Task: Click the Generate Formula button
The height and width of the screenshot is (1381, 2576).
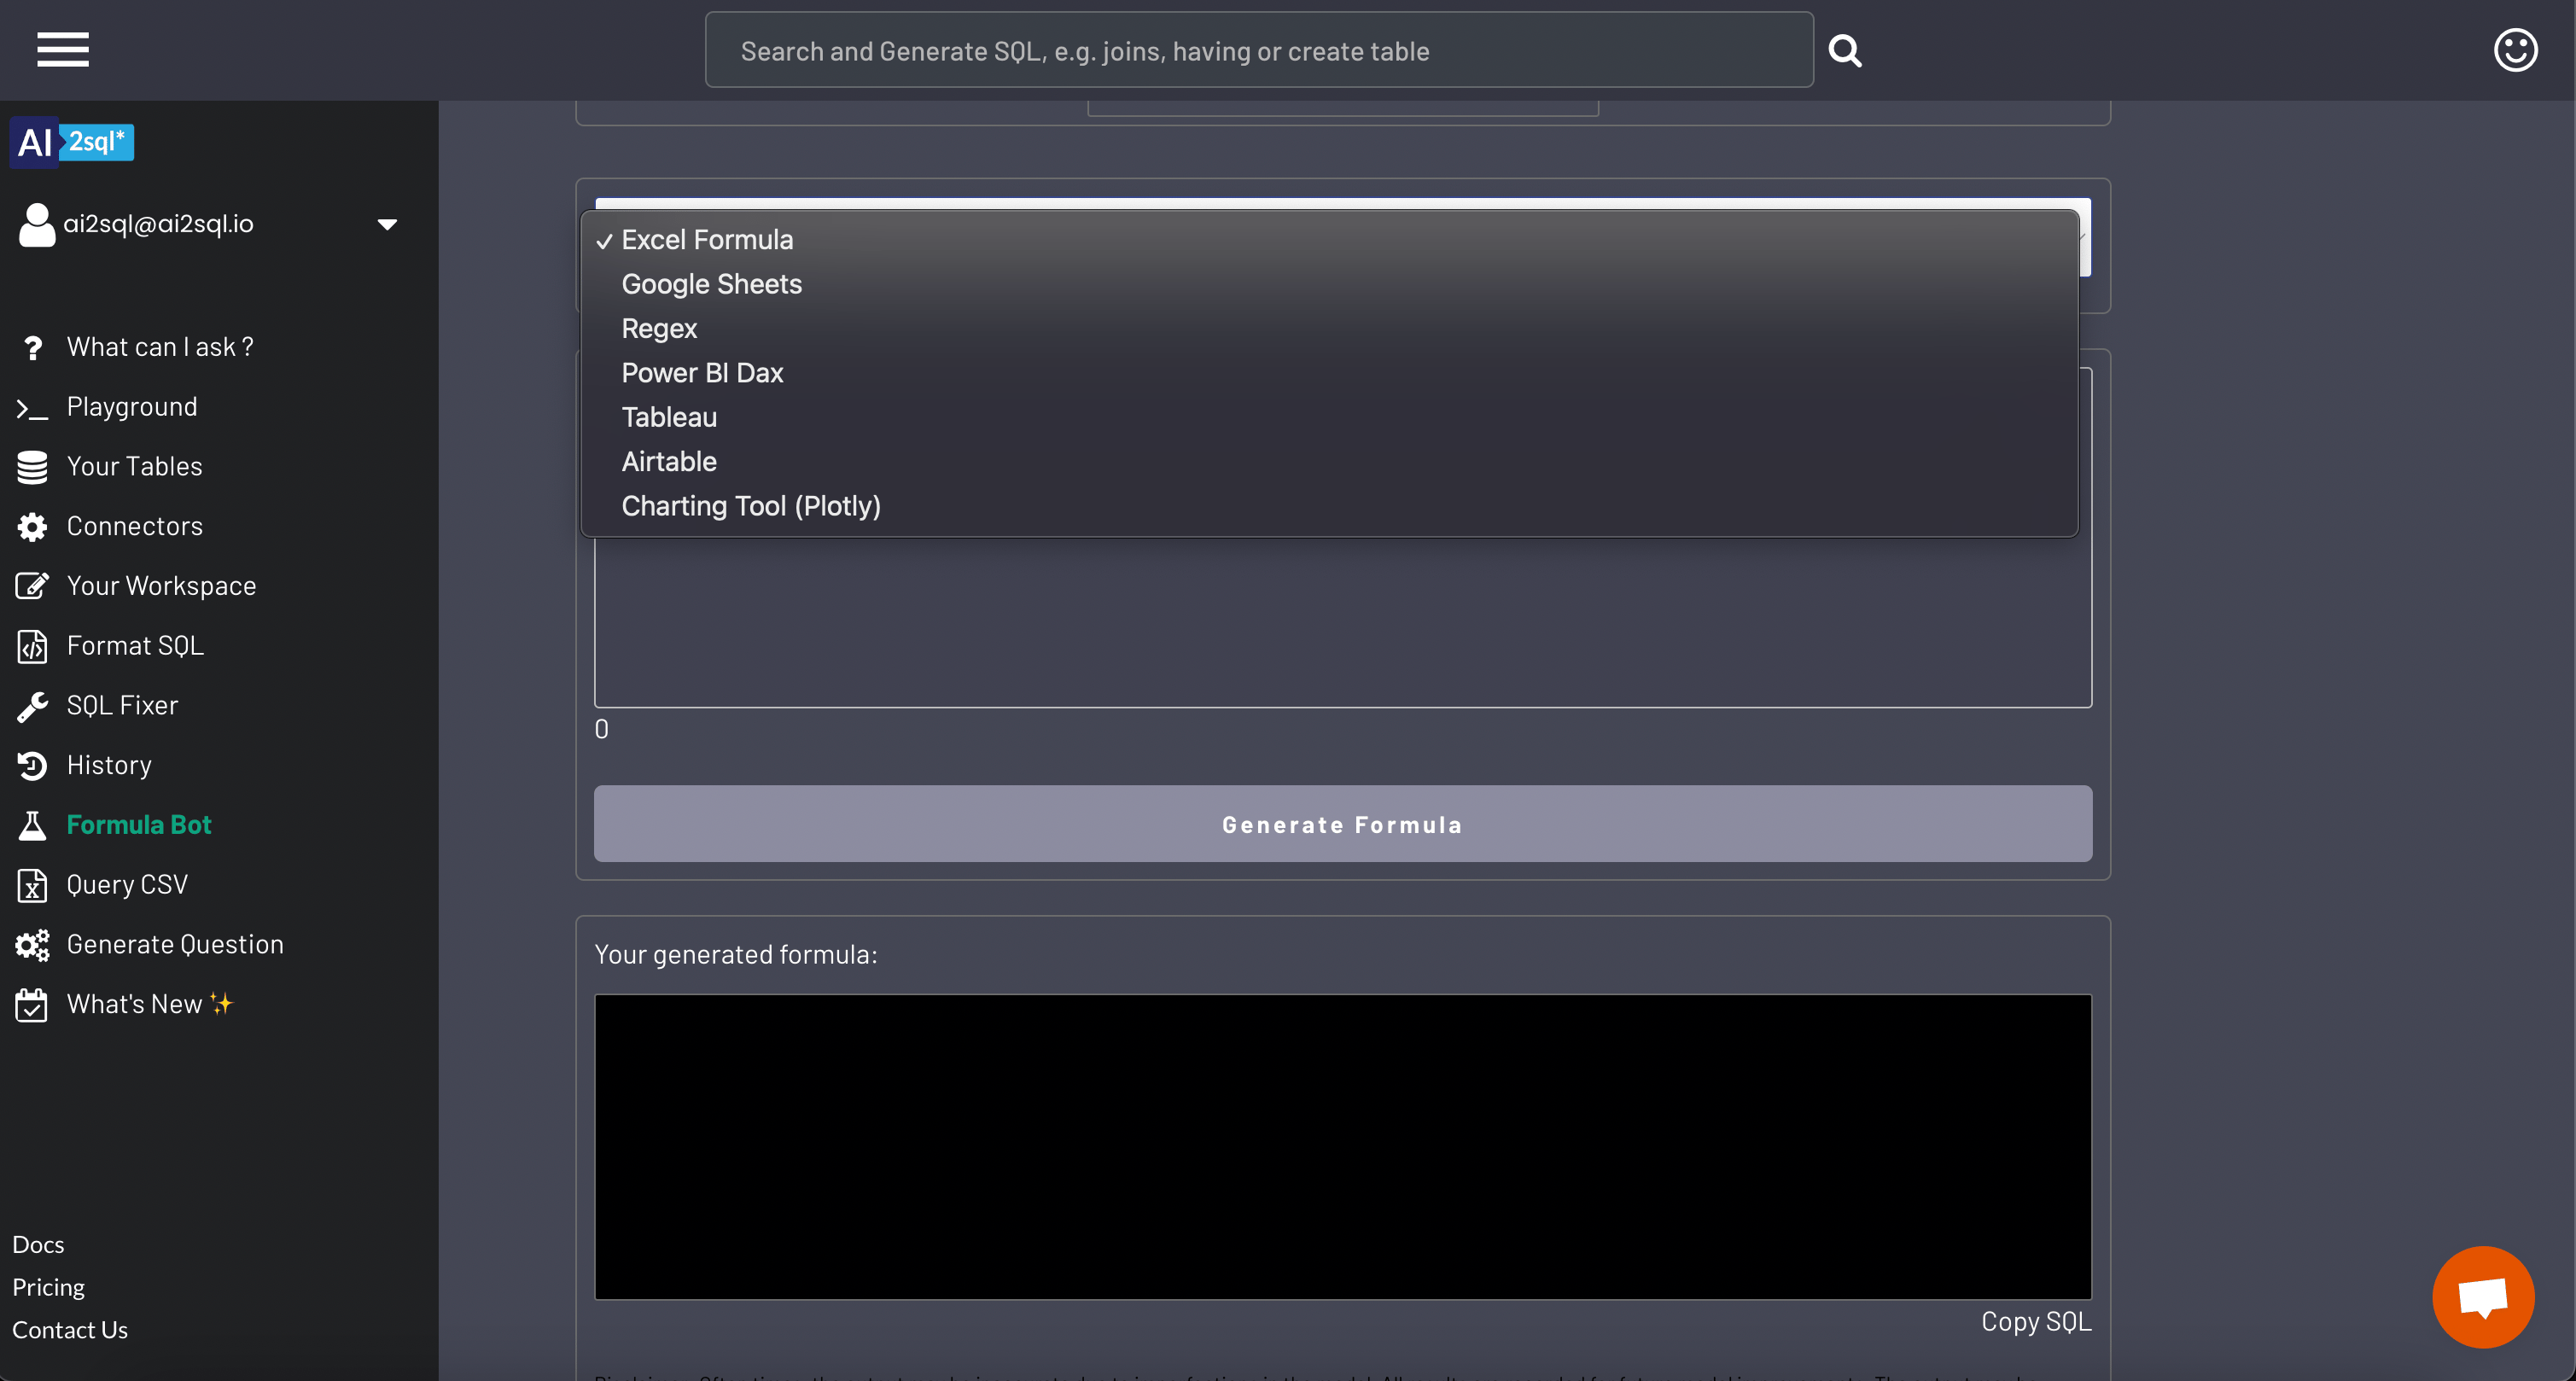Action: 1342,824
